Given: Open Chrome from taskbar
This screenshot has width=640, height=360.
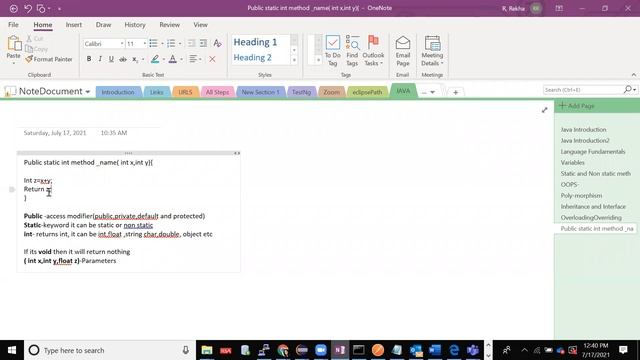Looking at the screenshot, I should pyautogui.click(x=282, y=350).
